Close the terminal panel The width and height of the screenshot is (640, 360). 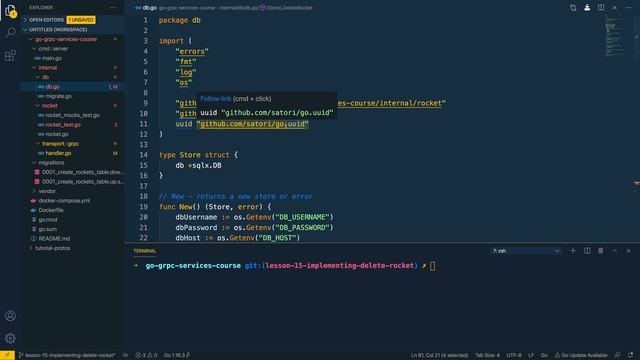[629, 251]
